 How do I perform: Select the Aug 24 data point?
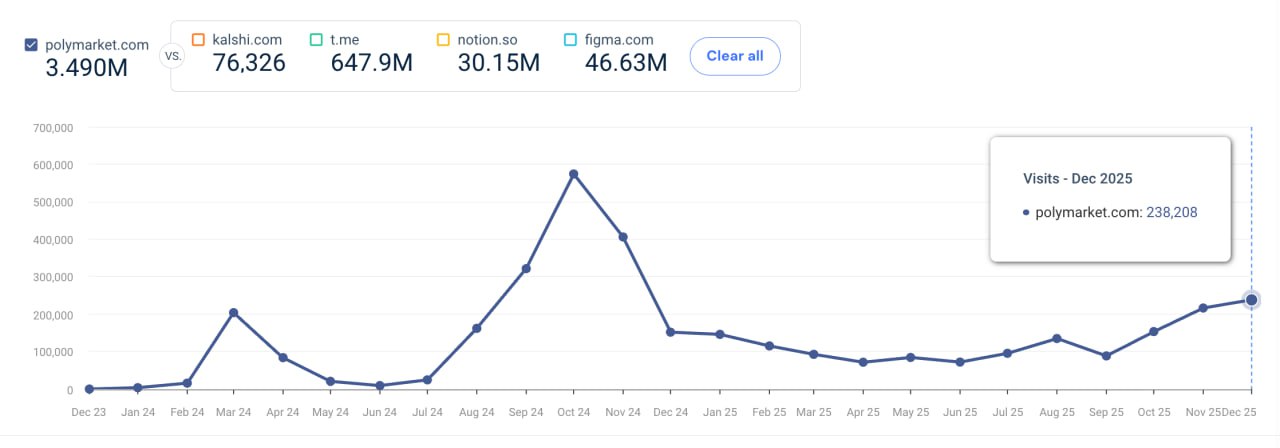pos(477,328)
